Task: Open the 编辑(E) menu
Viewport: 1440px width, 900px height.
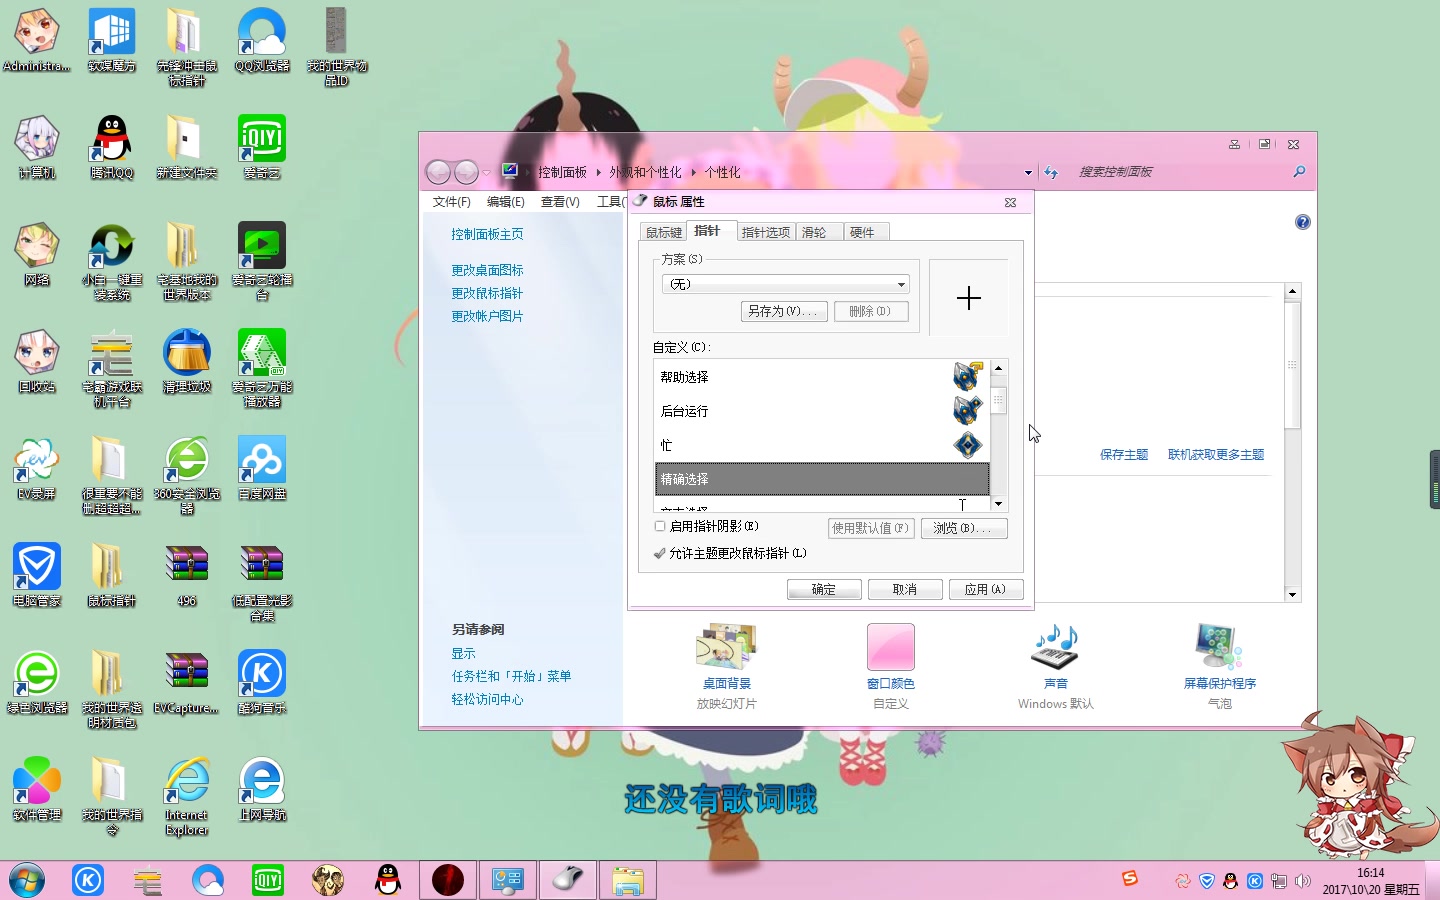Action: [506, 202]
